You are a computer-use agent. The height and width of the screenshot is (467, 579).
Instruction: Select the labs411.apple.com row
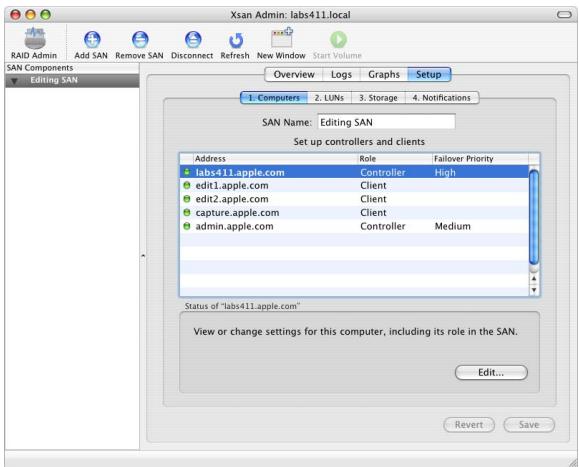coord(354,172)
